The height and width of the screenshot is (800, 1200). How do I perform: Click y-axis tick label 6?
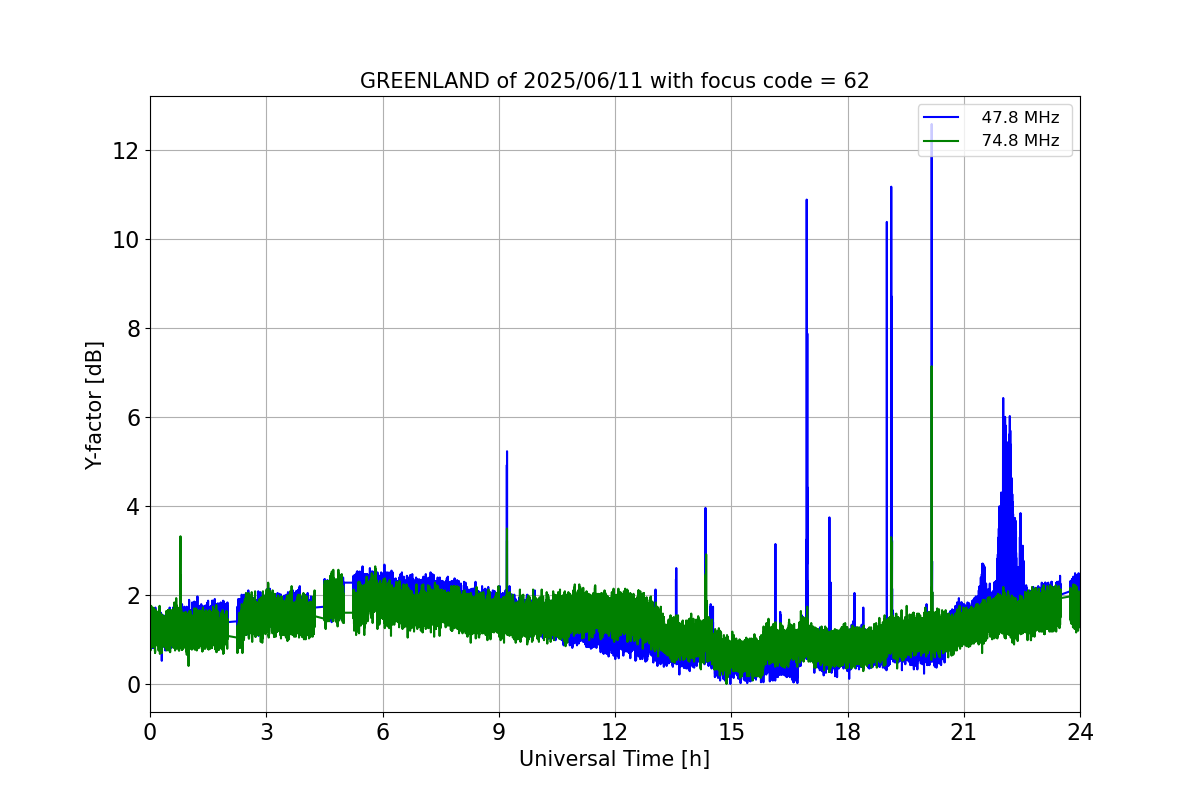coord(133,418)
